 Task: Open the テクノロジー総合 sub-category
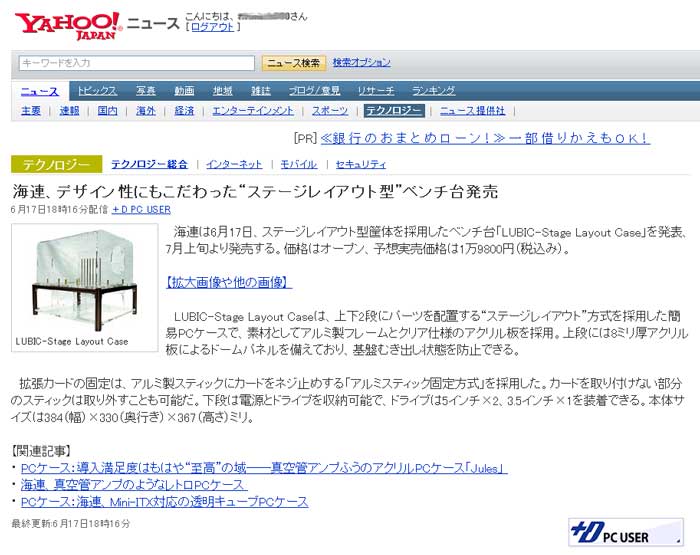click(x=149, y=164)
